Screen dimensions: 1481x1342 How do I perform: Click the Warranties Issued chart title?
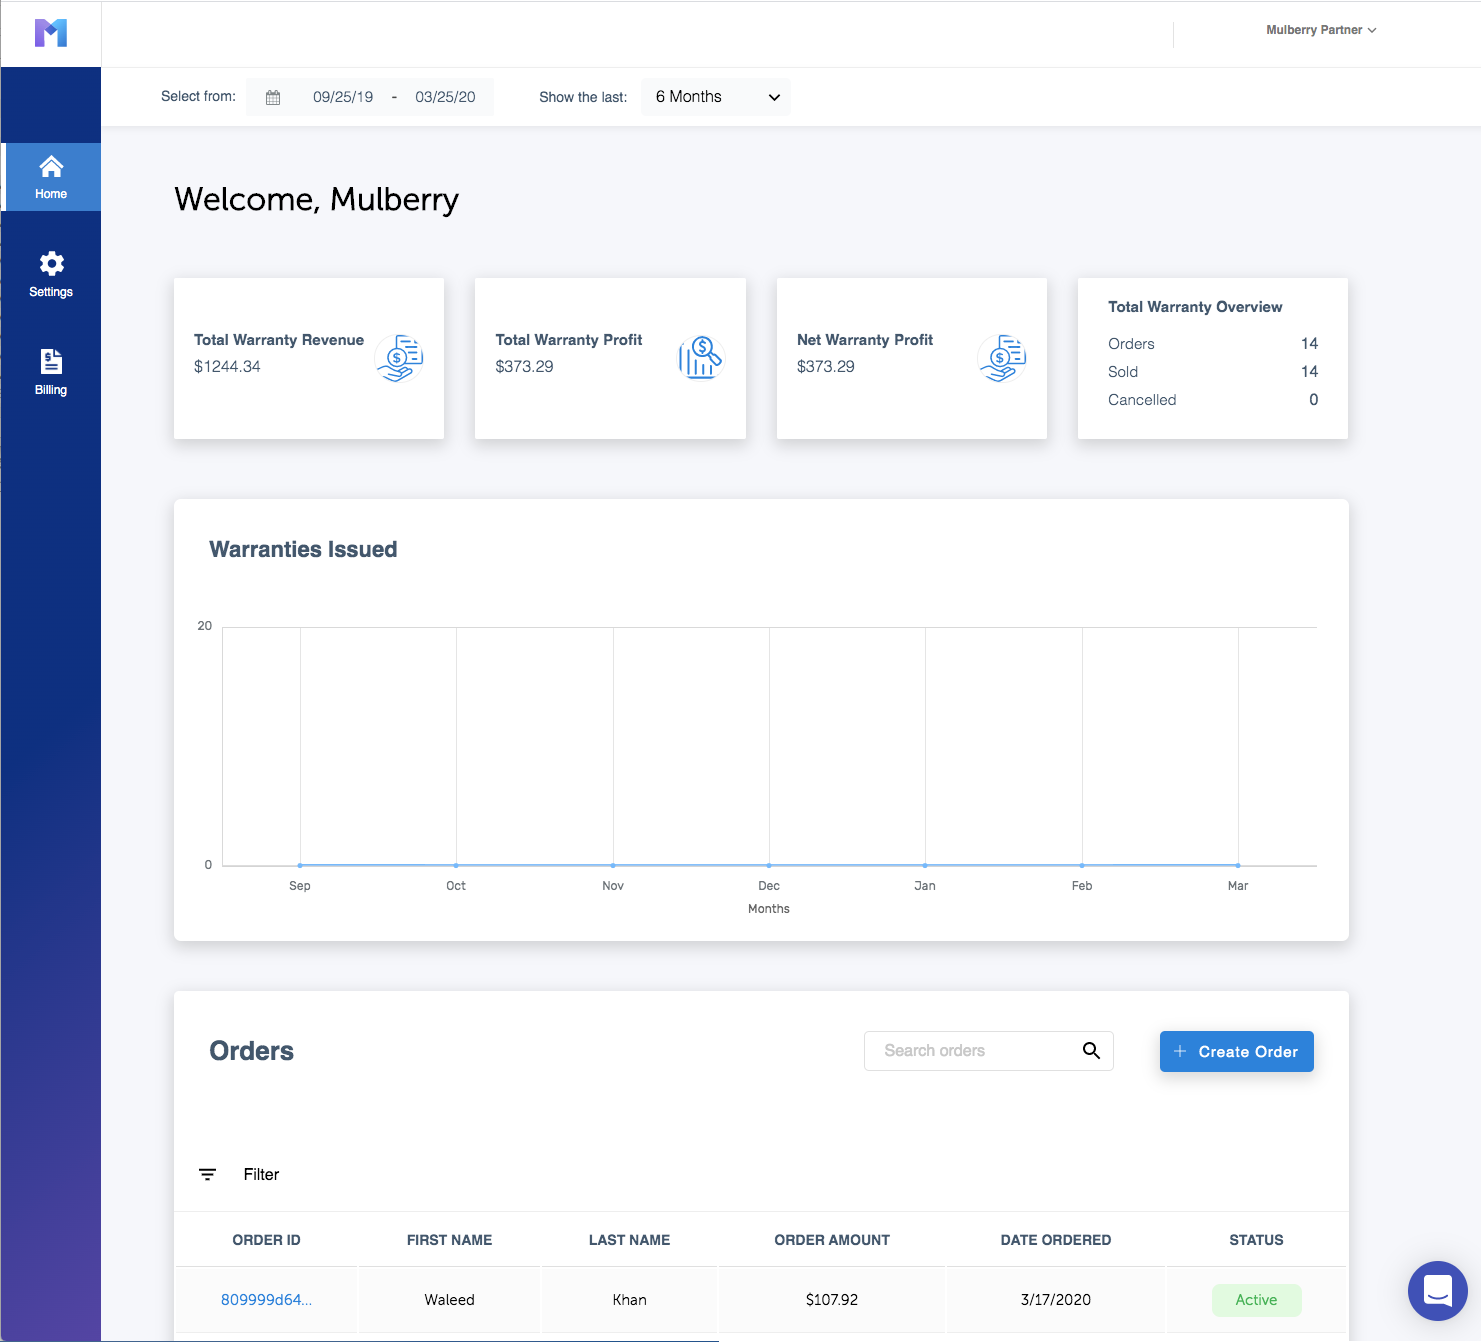pos(303,549)
